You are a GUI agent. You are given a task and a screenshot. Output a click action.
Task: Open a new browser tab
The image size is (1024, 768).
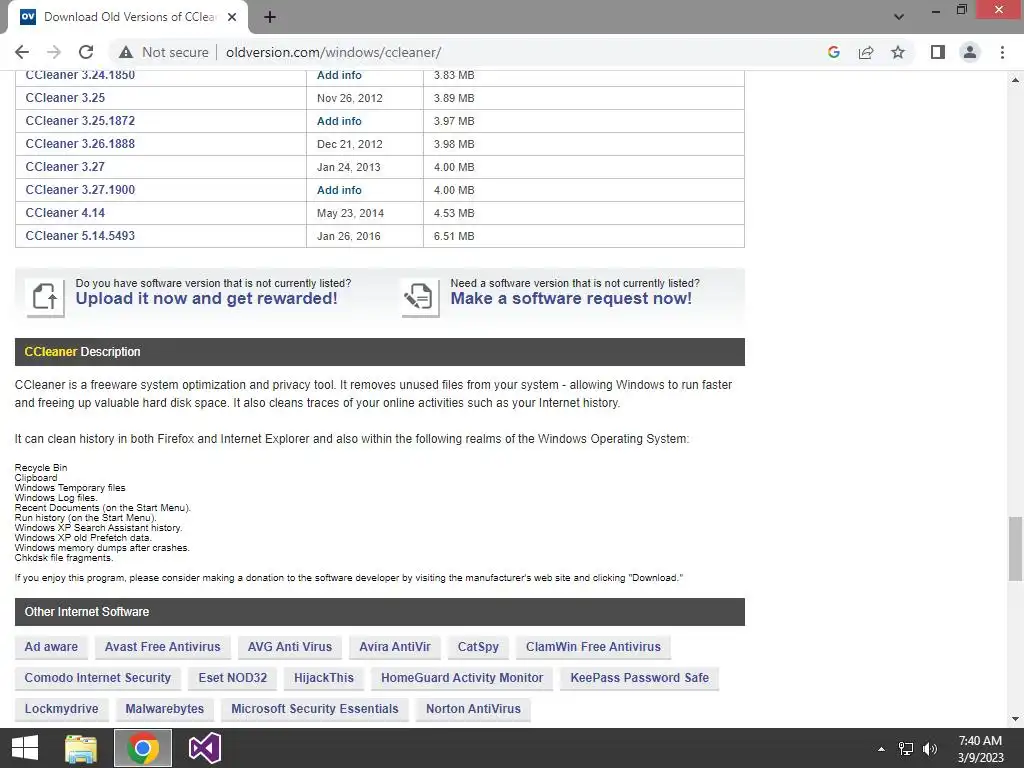point(270,17)
